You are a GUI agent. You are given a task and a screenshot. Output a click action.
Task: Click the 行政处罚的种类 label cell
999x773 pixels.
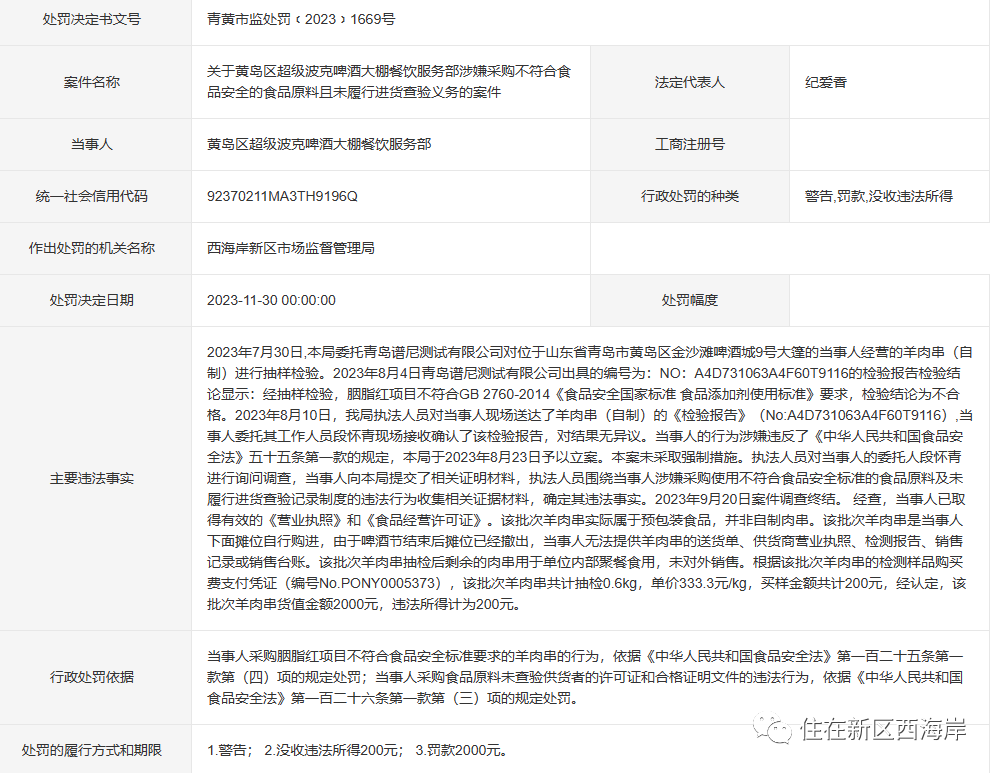coord(690,196)
